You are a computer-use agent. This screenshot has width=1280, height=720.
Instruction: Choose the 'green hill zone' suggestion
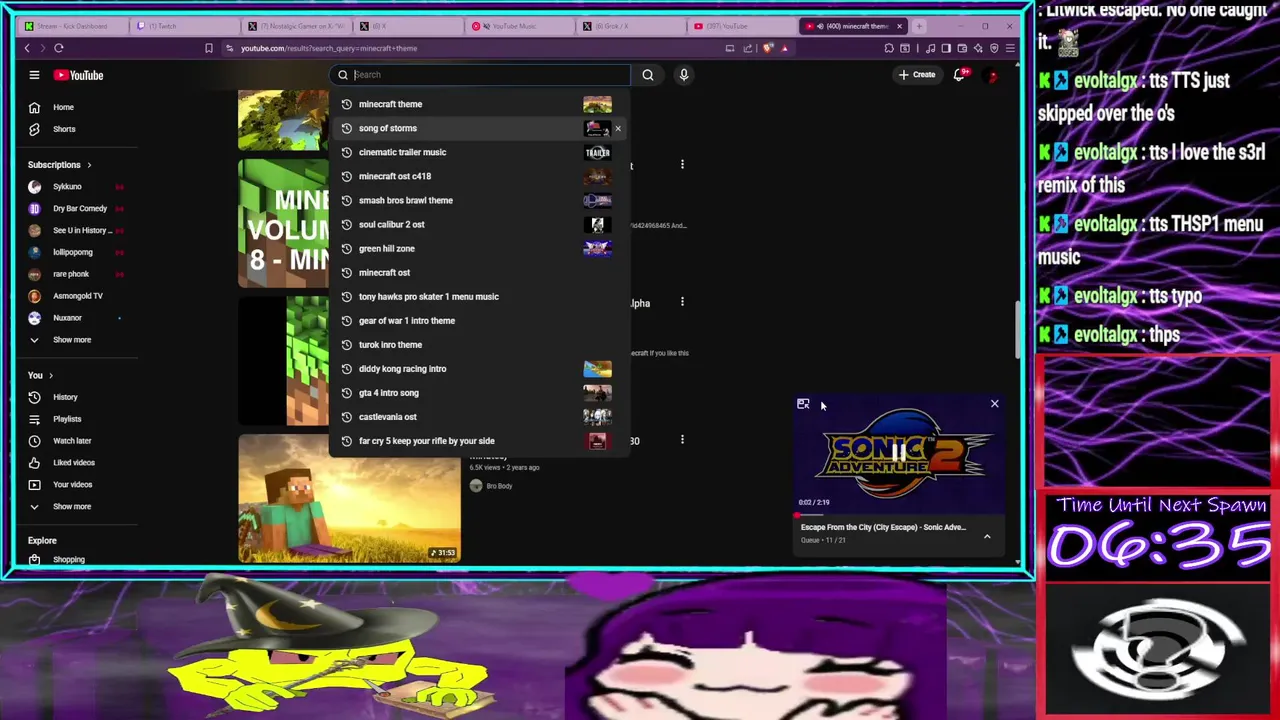[479, 248]
